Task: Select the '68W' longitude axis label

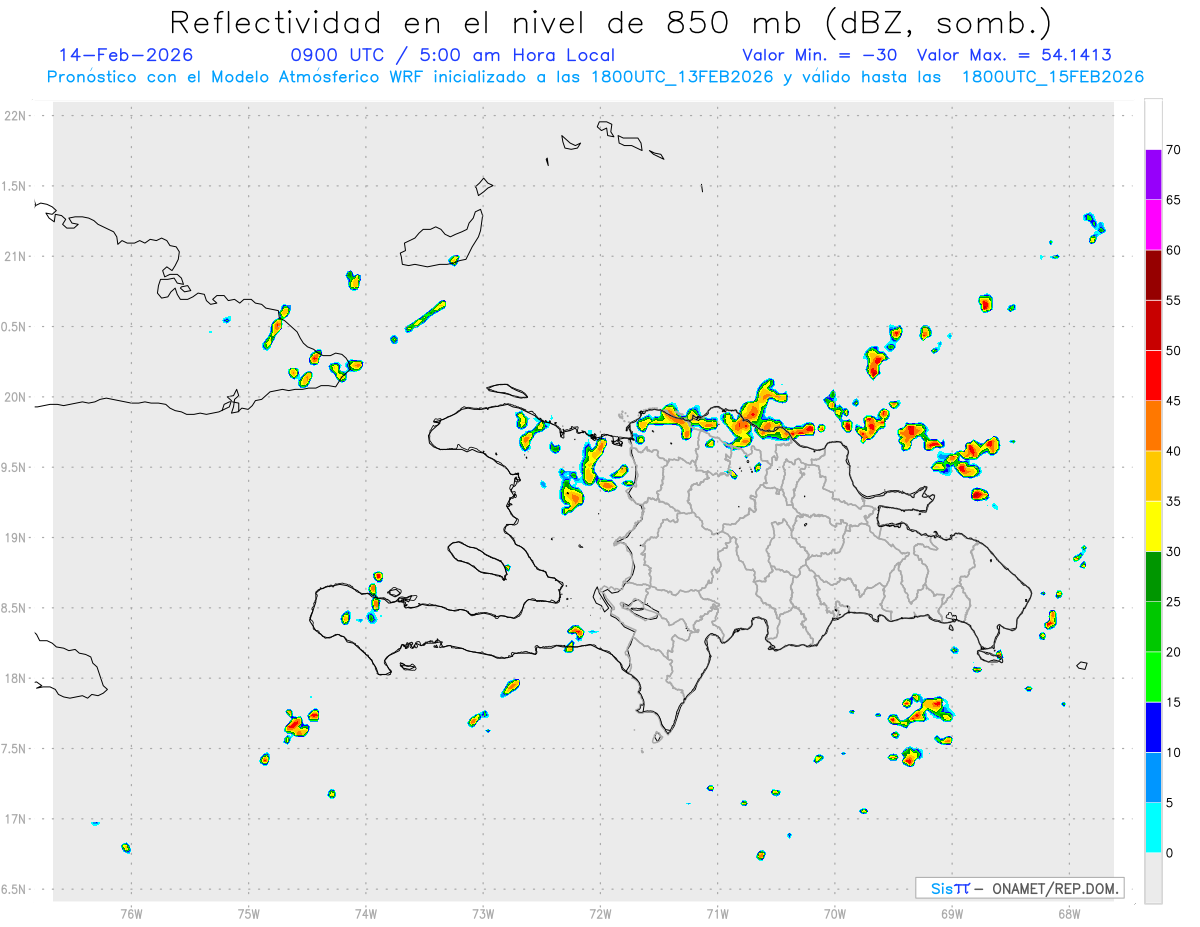Action: pos(1069,913)
